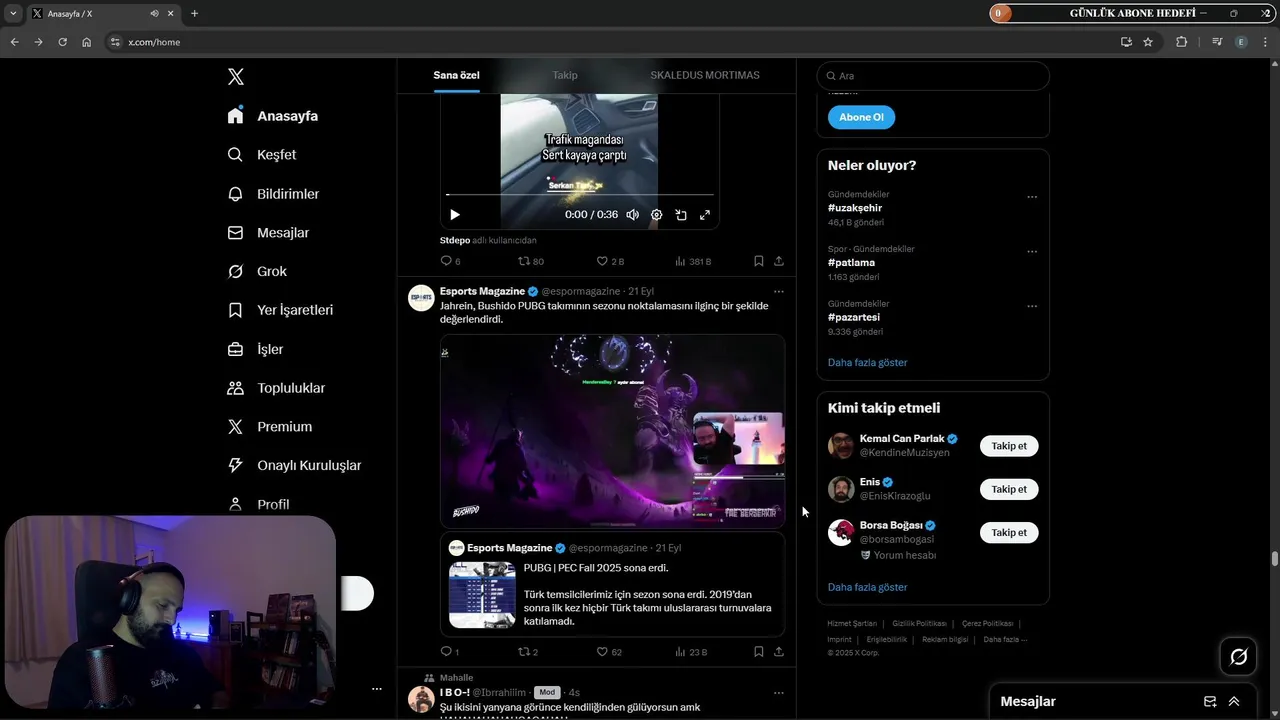Open Esports Magazine profile name
Screen dimensions: 1280x720
point(482,291)
